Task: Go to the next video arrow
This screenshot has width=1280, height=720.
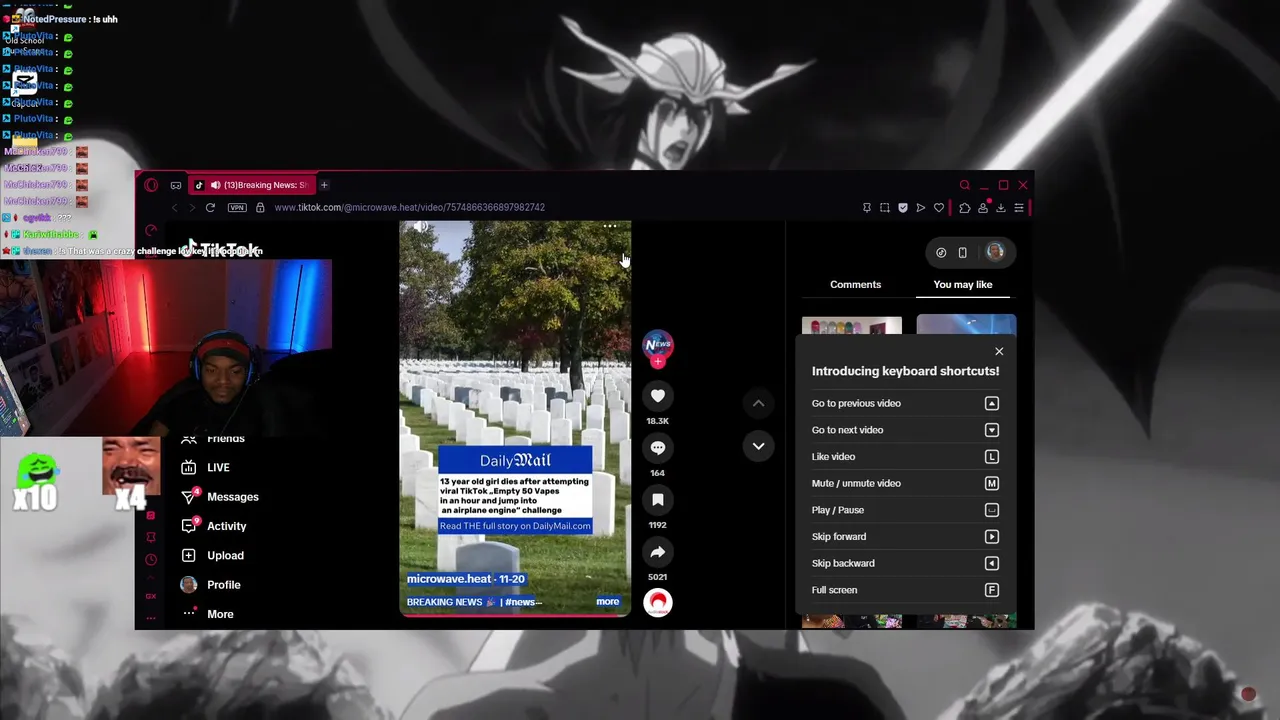Action: [x=758, y=446]
